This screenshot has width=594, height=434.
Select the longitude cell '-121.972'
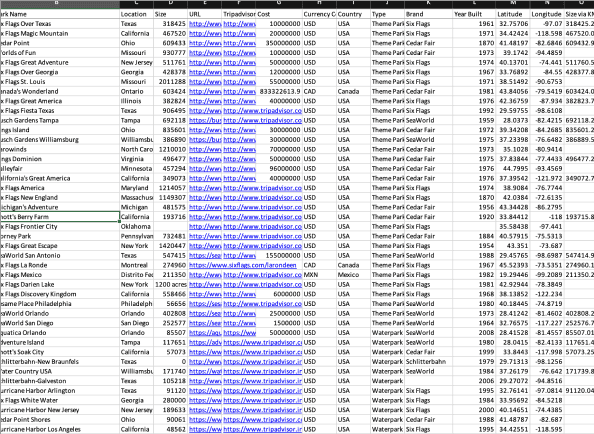[x=547, y=178]
